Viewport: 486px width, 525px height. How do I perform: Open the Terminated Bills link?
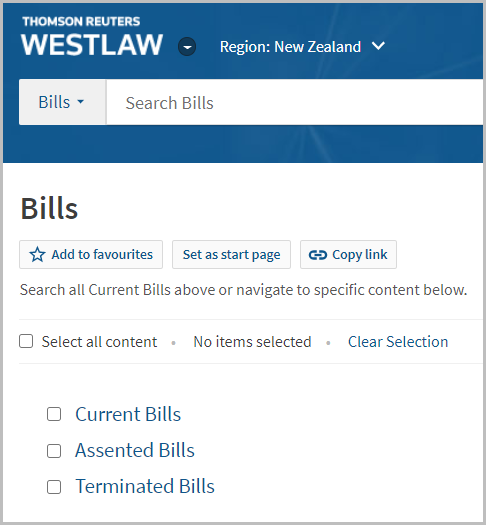[x=145, y=486]
